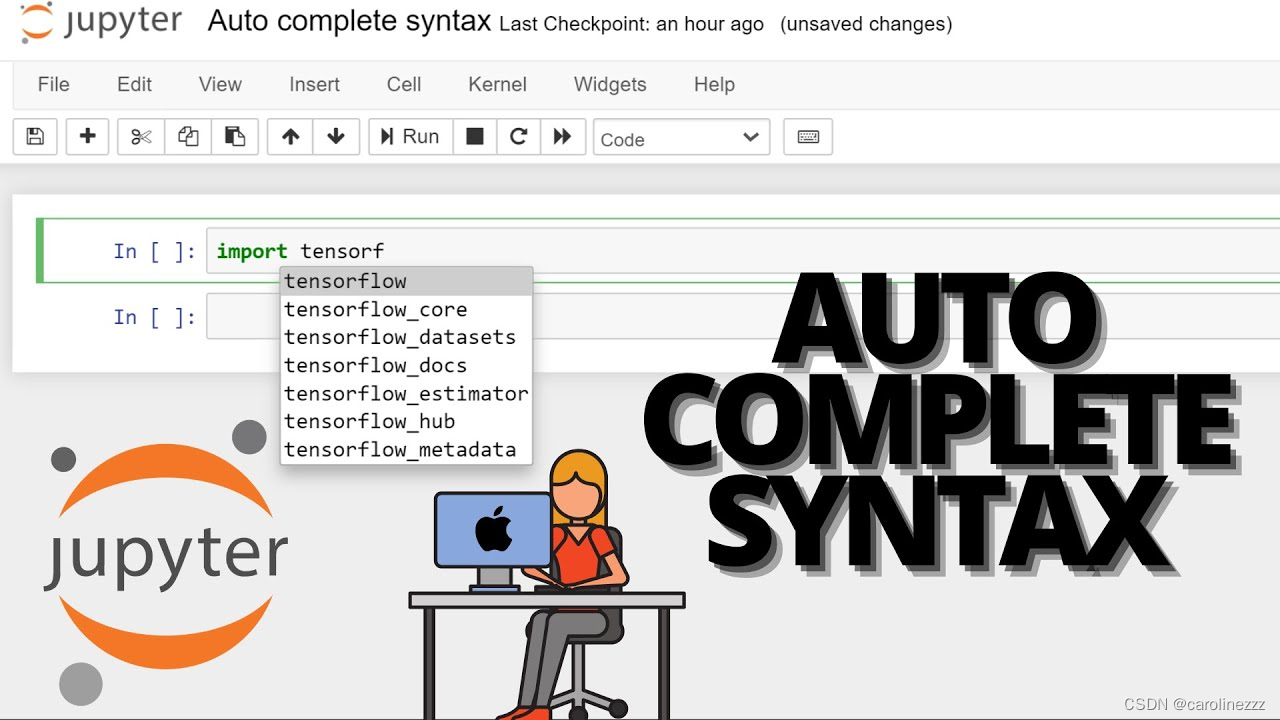The height and width of the screenshot is (720, 1280).
Task: Move the selected cell down
Action: point(337,137)
